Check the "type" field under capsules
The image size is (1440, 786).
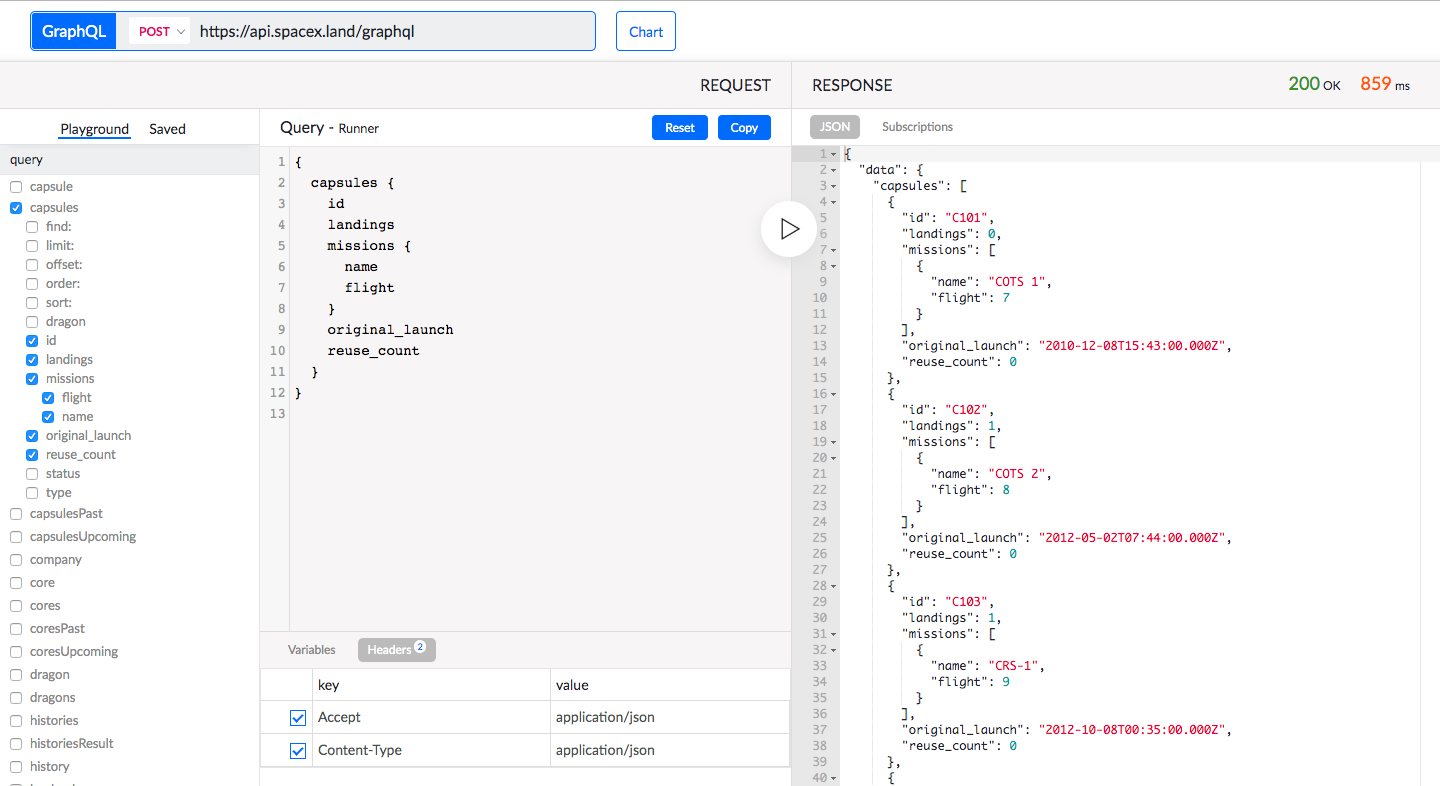click(31, 492)
